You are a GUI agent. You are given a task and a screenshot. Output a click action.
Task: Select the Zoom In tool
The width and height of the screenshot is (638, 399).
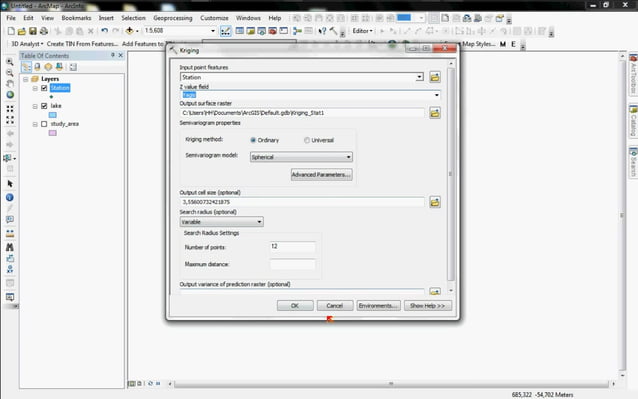coord(10,62)
